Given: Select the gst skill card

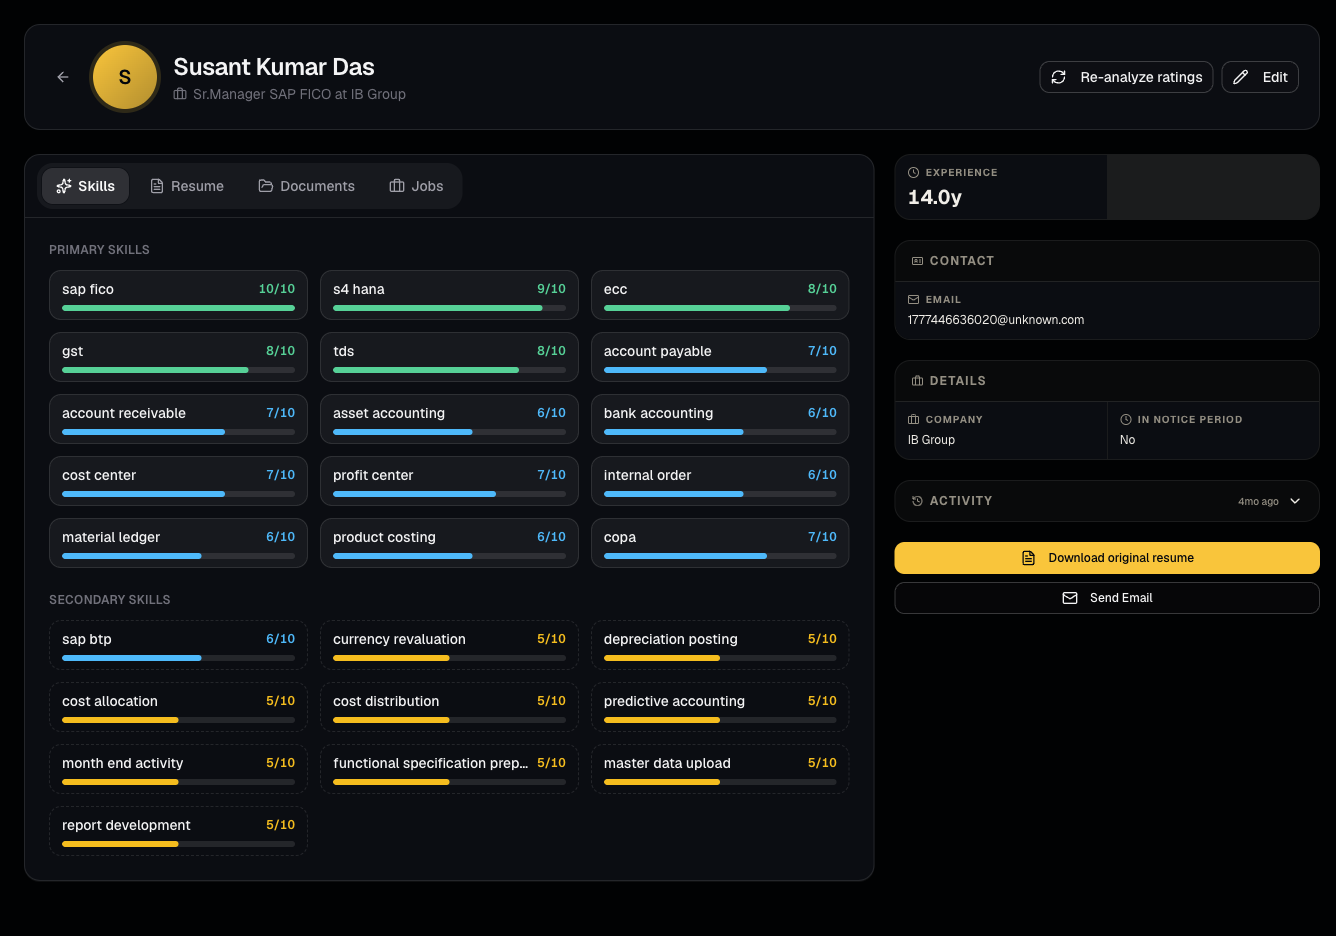Looking at the screenshot, I should pyautogui.click(x=178, y=357).
